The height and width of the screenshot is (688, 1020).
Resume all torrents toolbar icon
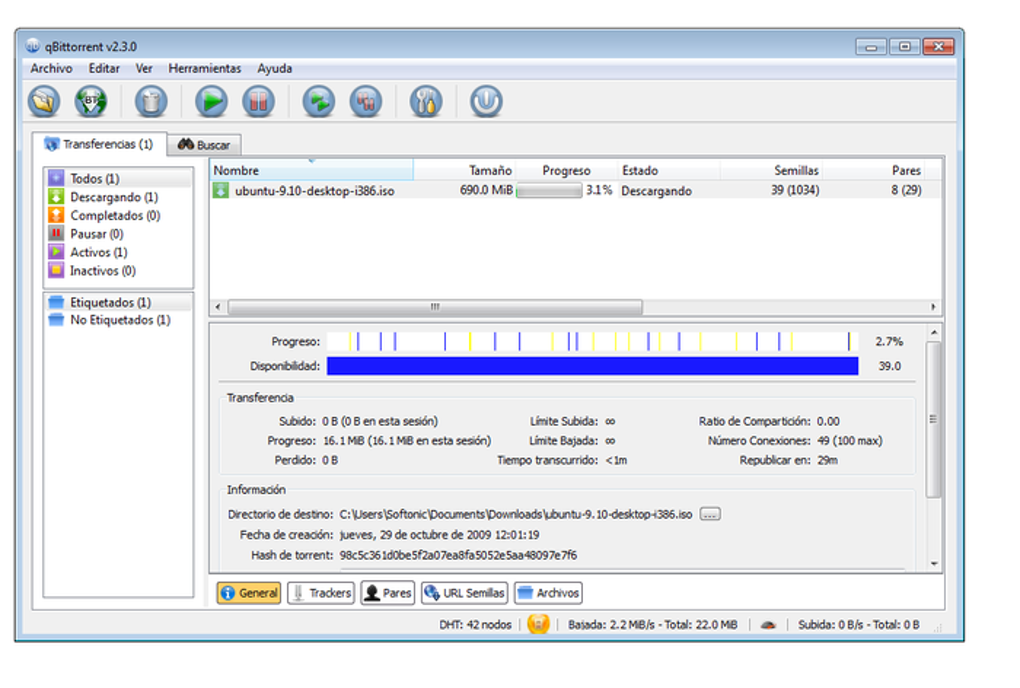pyautogui.click(x=319, y=102)
